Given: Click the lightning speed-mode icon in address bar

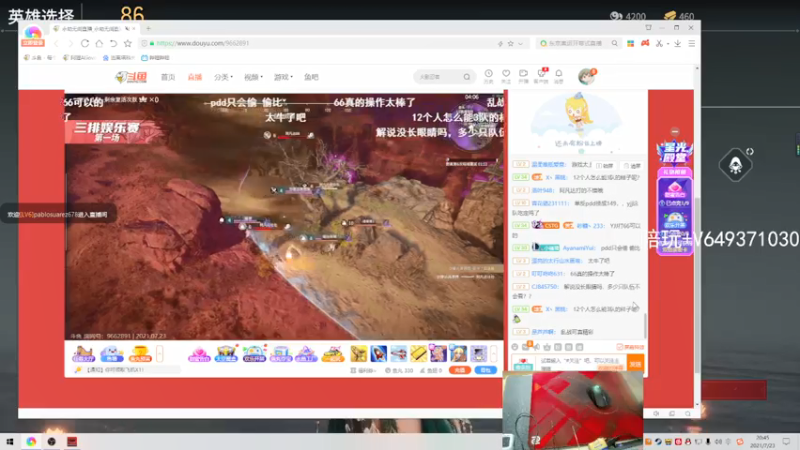Looking at the screenshot, I should pos(500,44).
